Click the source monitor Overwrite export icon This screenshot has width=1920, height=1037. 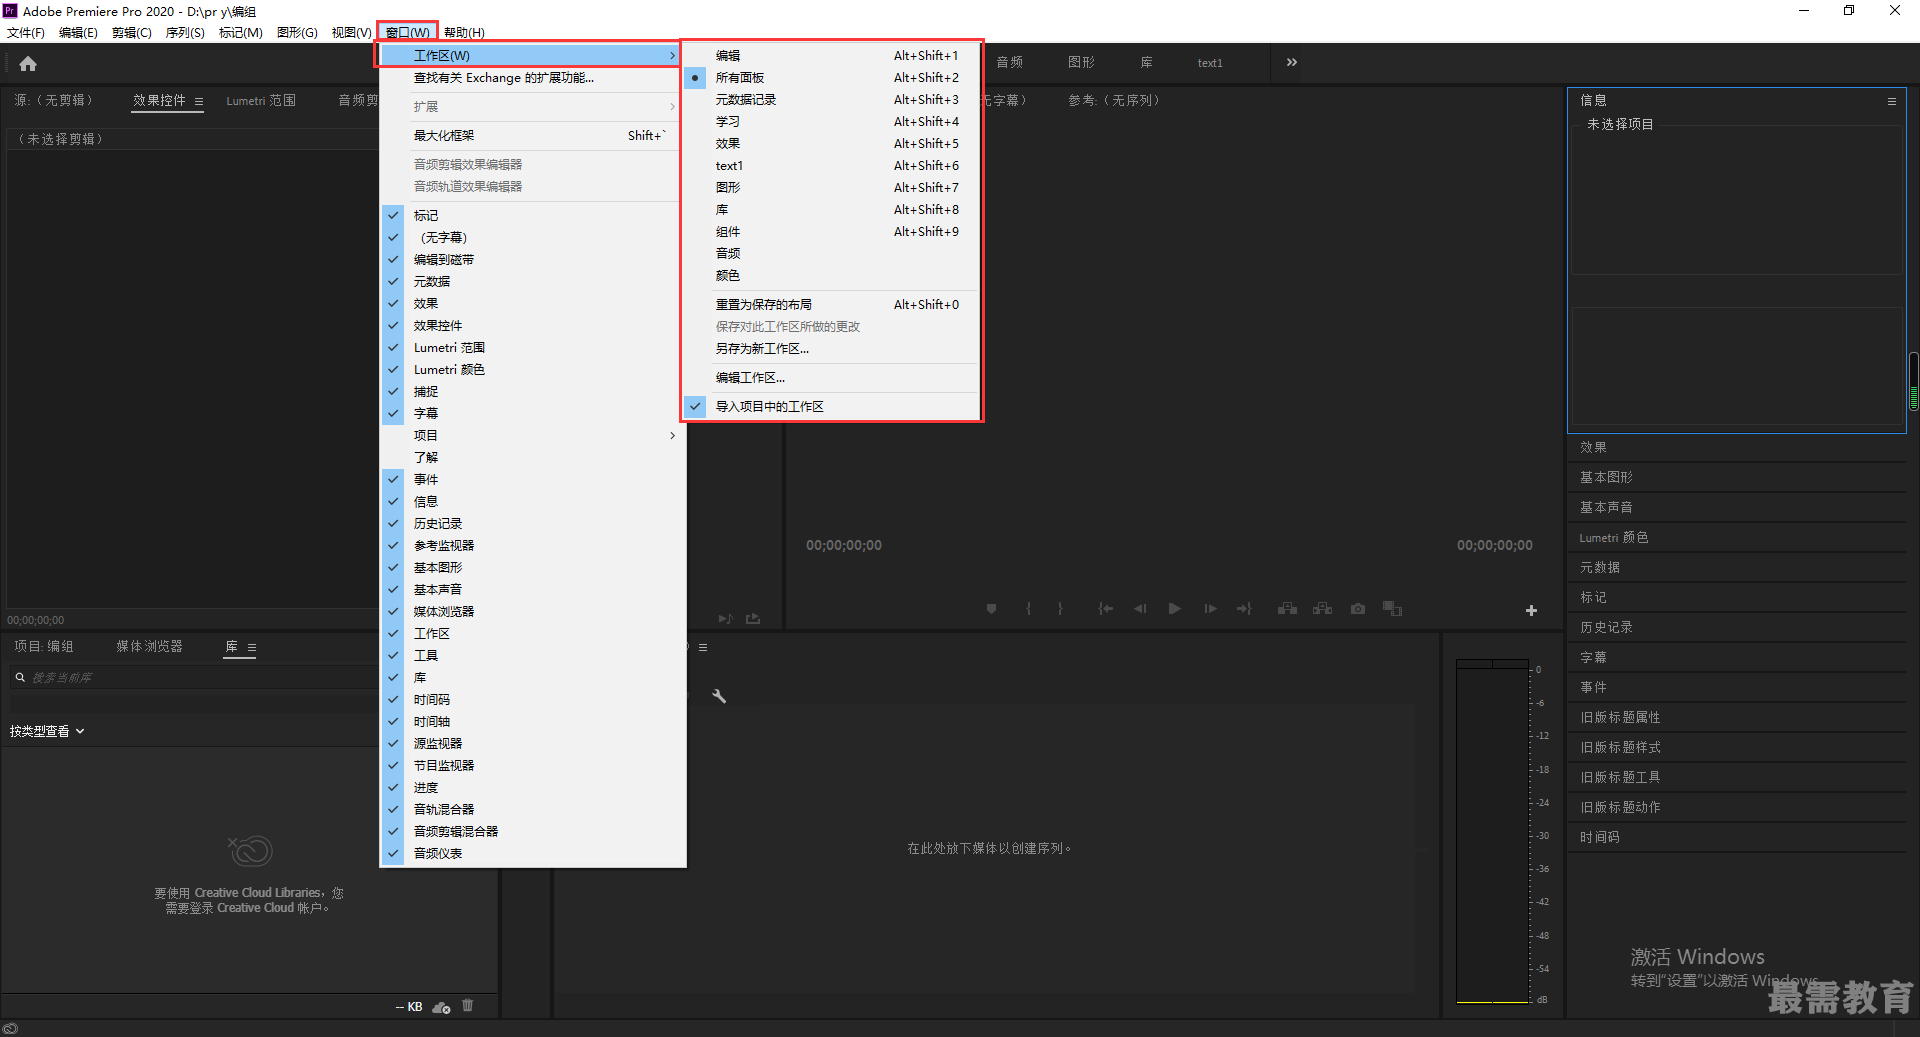[x=753, y=619]
